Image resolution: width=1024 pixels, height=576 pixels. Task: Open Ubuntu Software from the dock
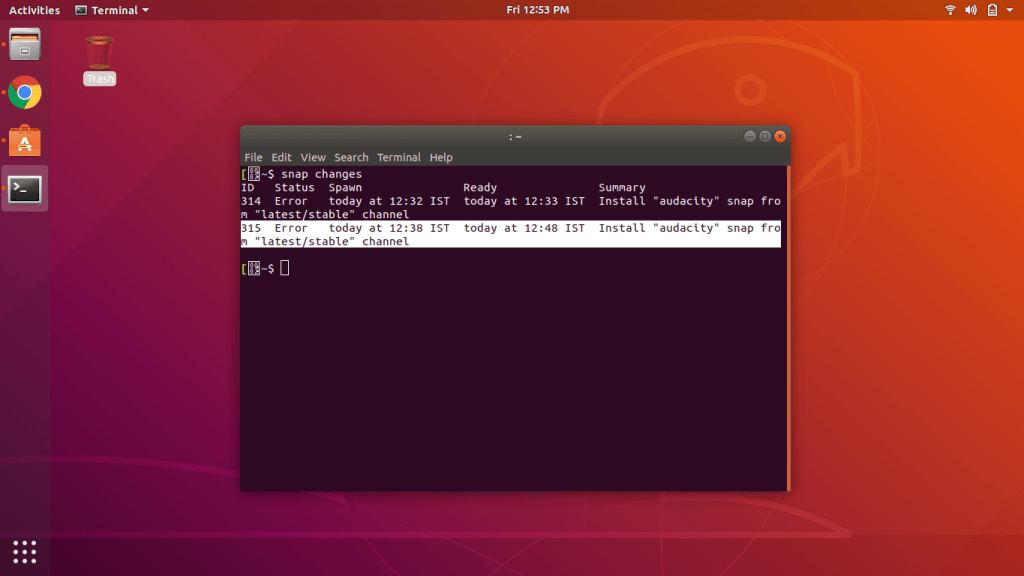click(23, 140)
